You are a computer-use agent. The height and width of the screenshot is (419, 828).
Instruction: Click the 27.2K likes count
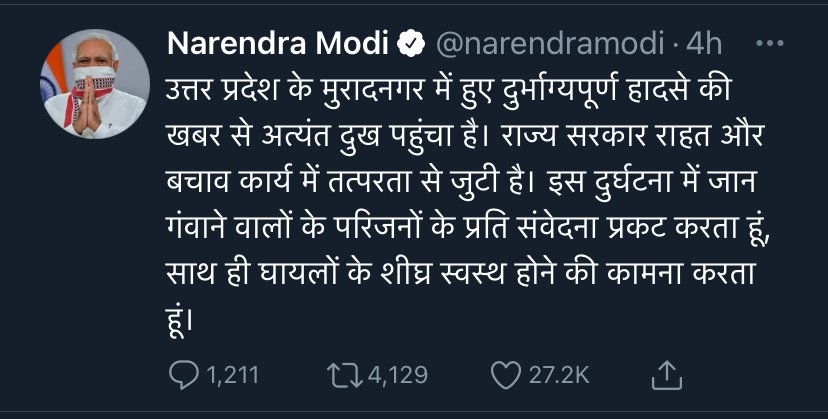pyautogui.click(x=559, y=376)
